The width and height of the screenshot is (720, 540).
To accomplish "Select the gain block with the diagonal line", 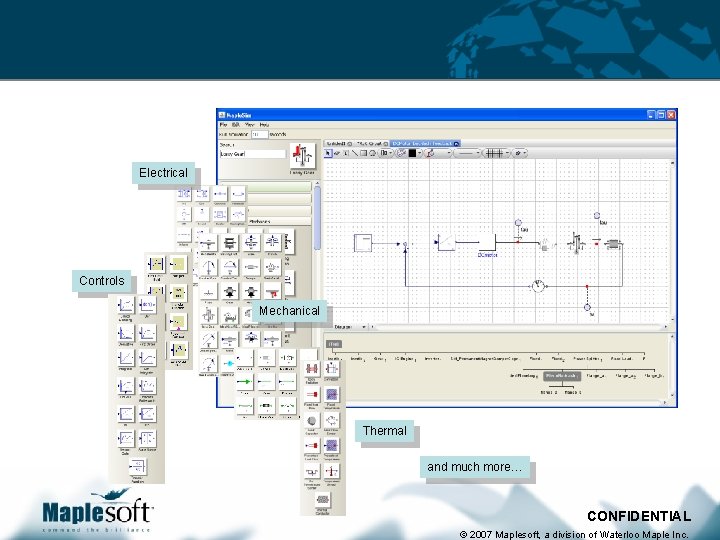I will (445, 242).
